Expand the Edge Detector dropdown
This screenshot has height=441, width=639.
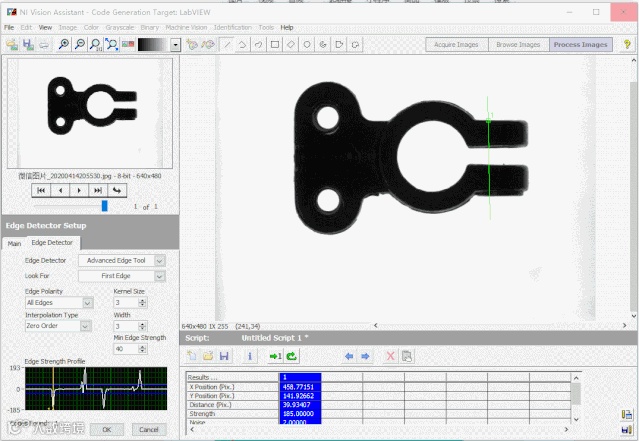[160, 260]
